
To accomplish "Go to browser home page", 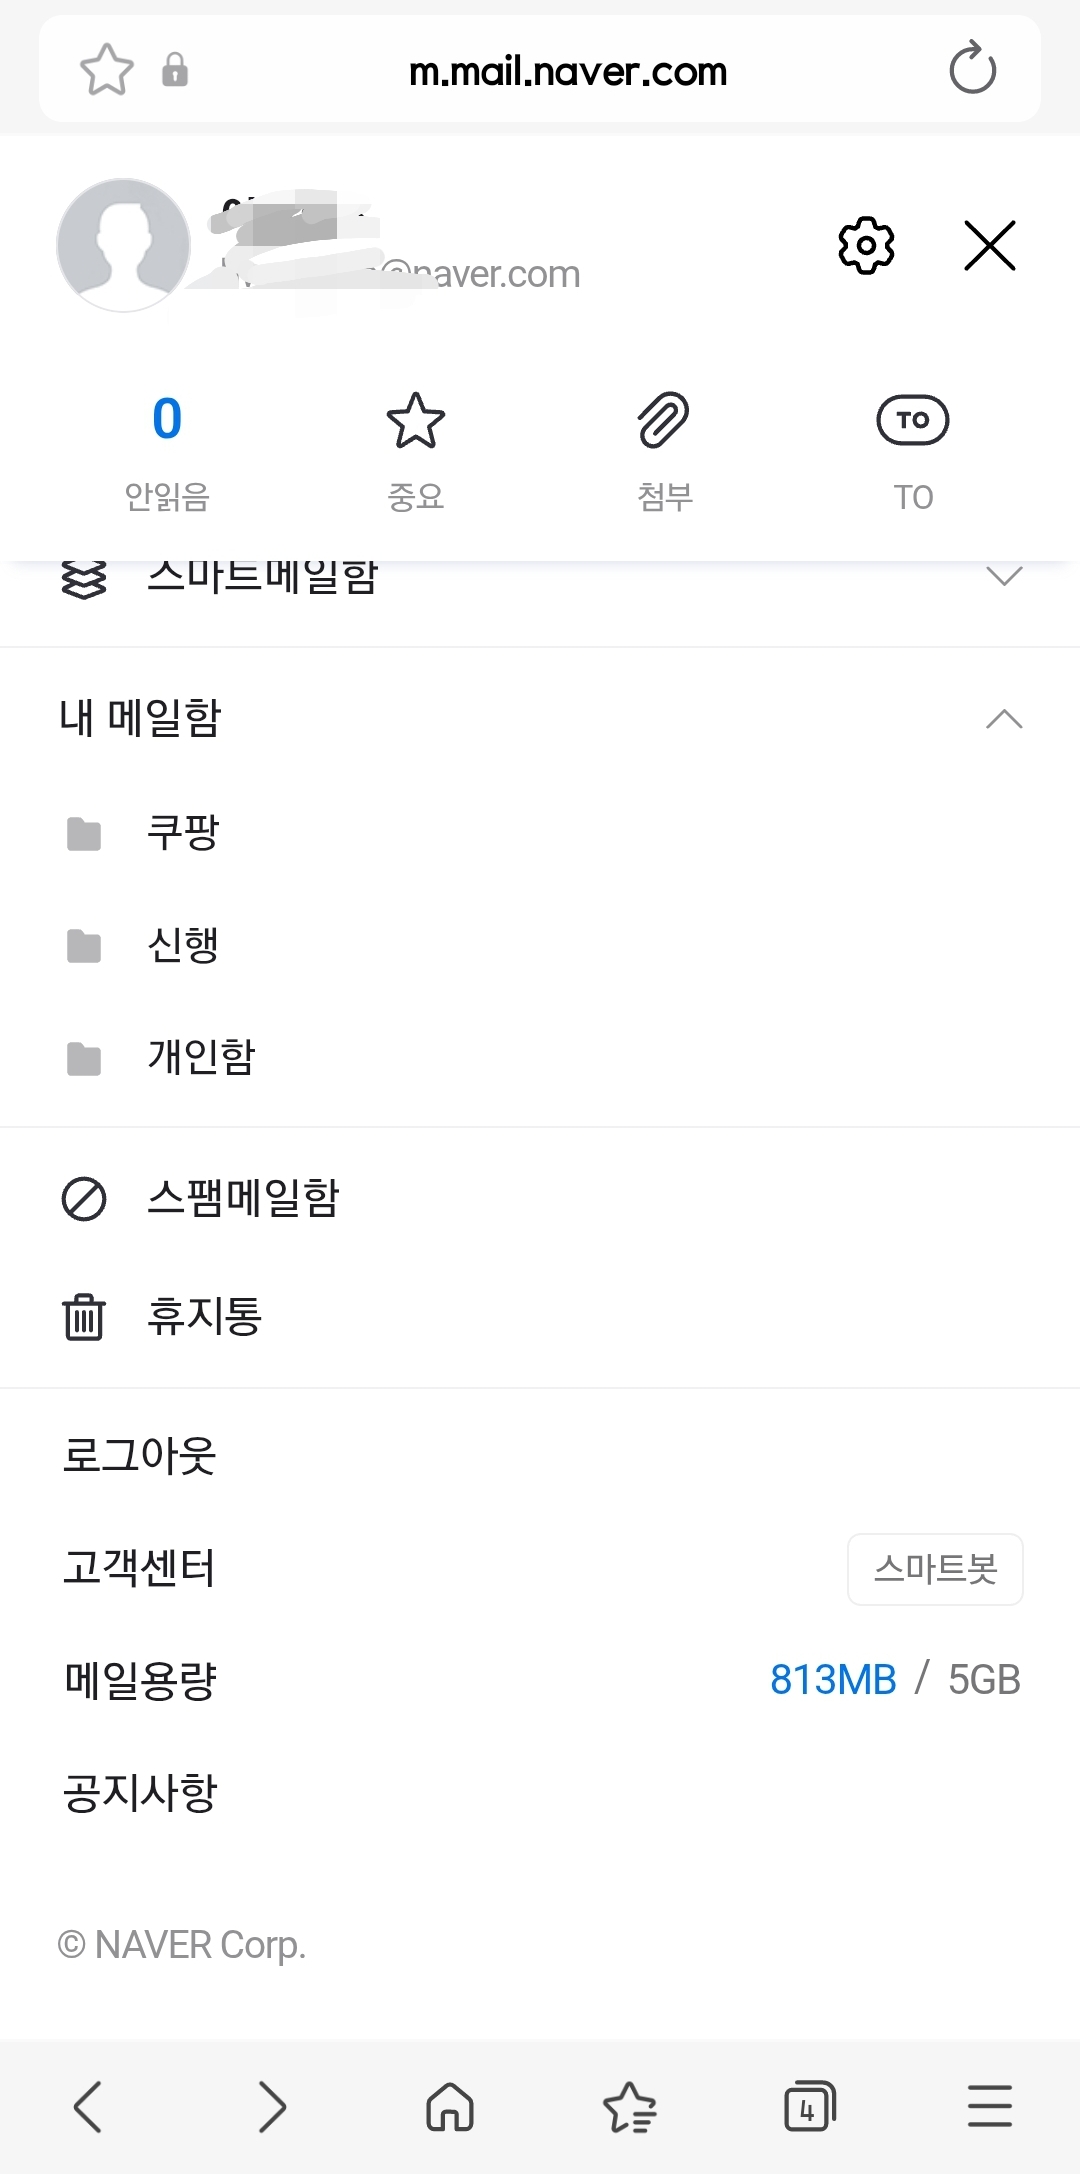I will [x=450, y=2106].
